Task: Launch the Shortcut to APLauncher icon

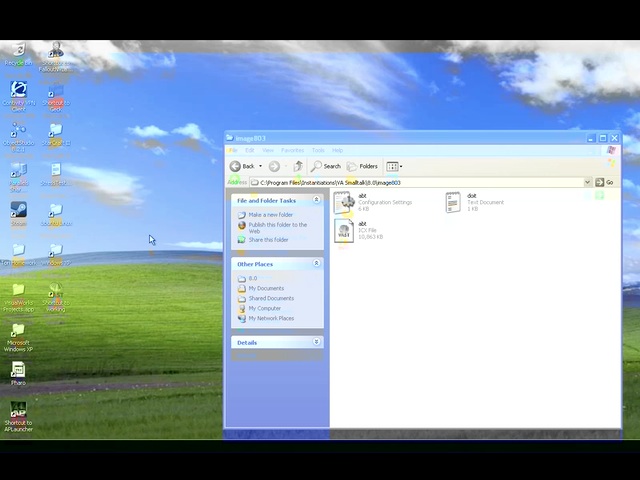Action: click(x=18, y=416)
